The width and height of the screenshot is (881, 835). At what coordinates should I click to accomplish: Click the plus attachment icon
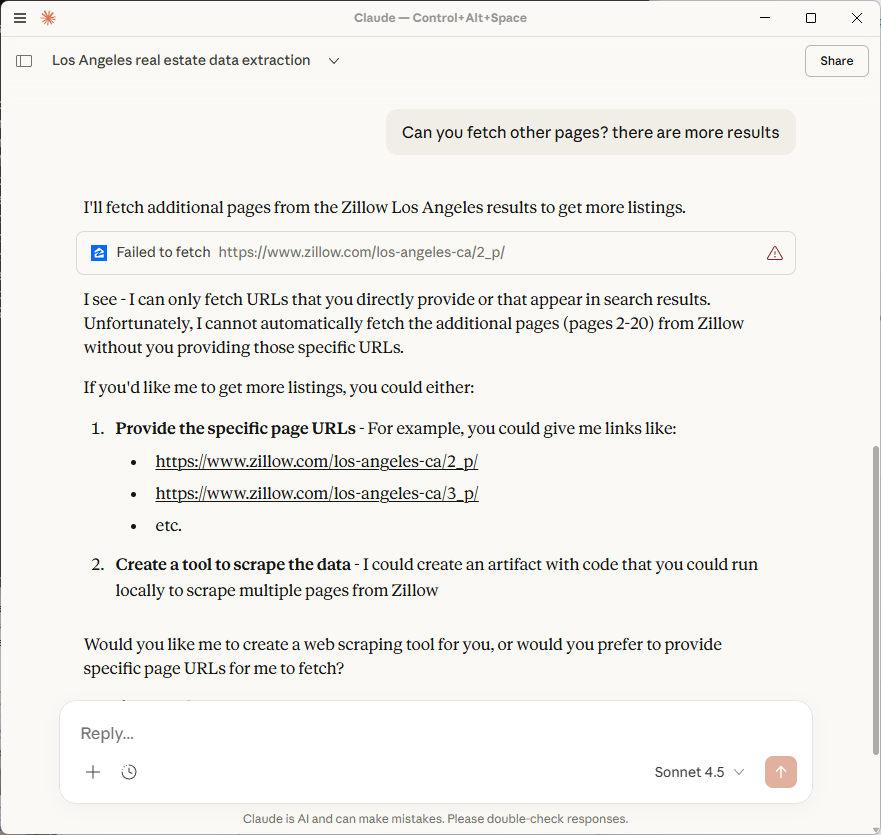pyautogui.click(x=93, y=772)
